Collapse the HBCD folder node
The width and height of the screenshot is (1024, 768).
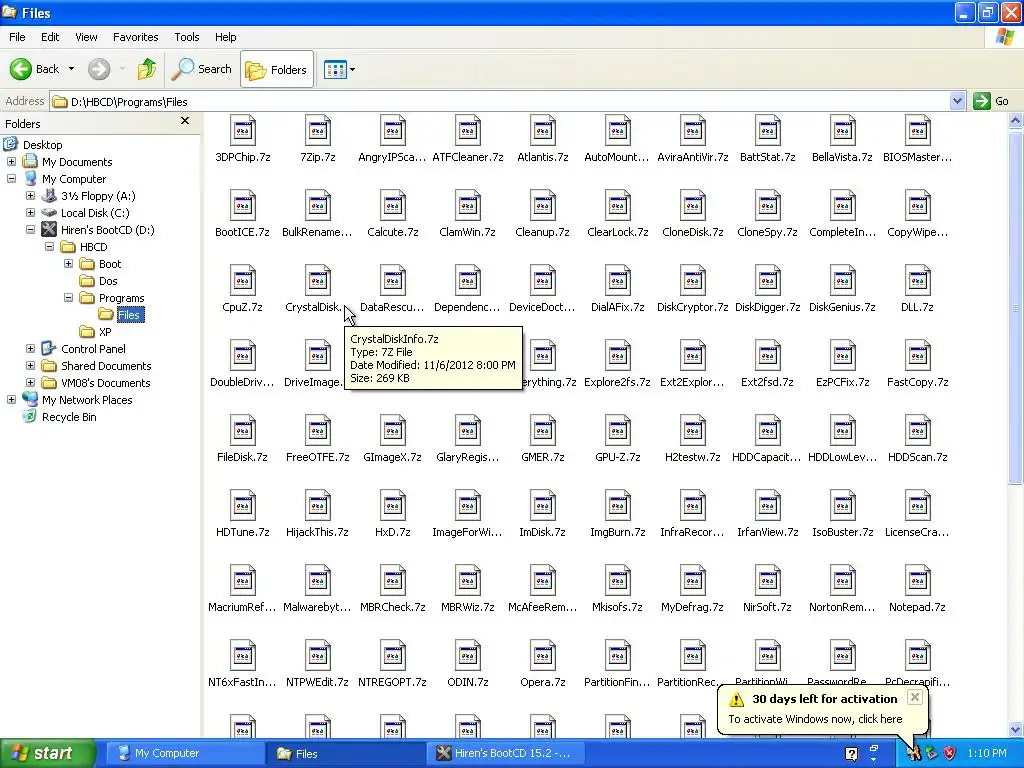click(49, 246)
